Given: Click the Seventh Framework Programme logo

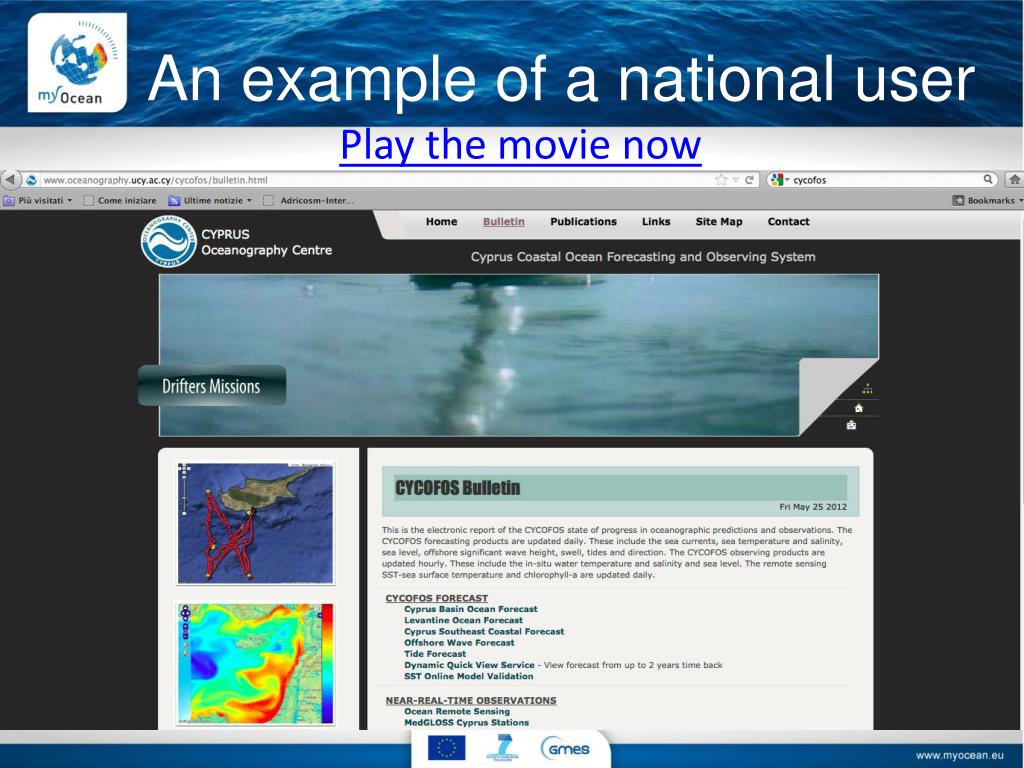Looking at the screenshot, I should (x=503, y=748).
